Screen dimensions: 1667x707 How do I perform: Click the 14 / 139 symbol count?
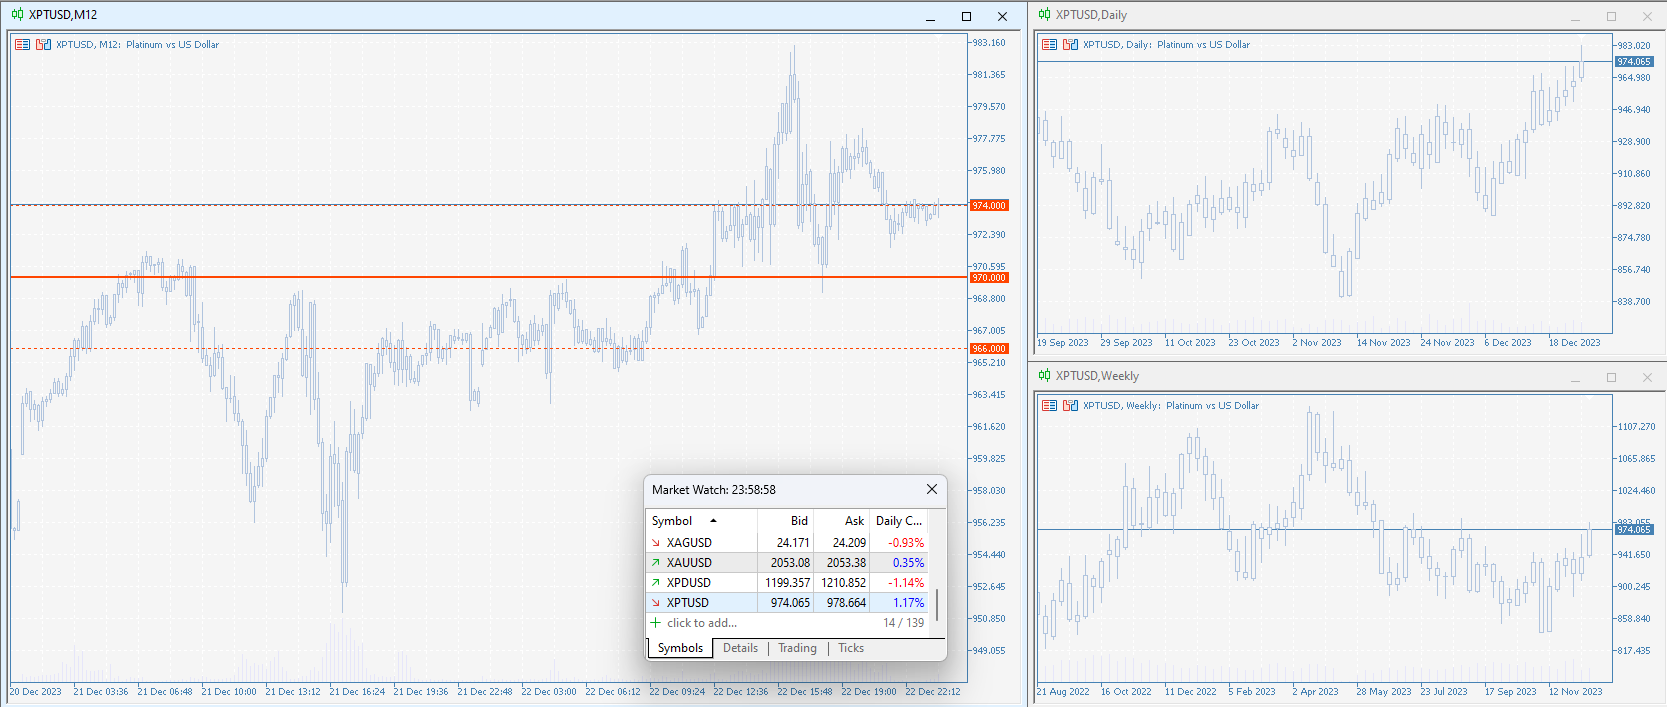tap(904, 623)
